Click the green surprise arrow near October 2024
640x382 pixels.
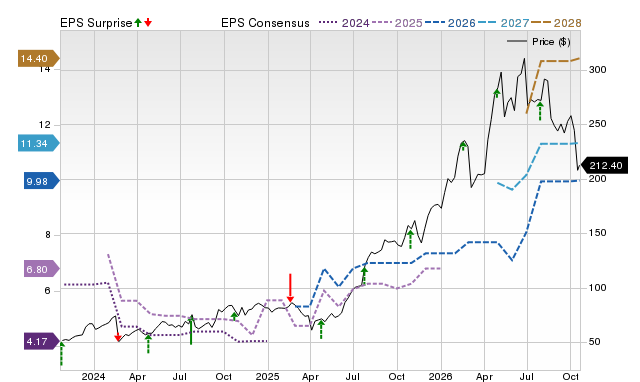point(234,316)
